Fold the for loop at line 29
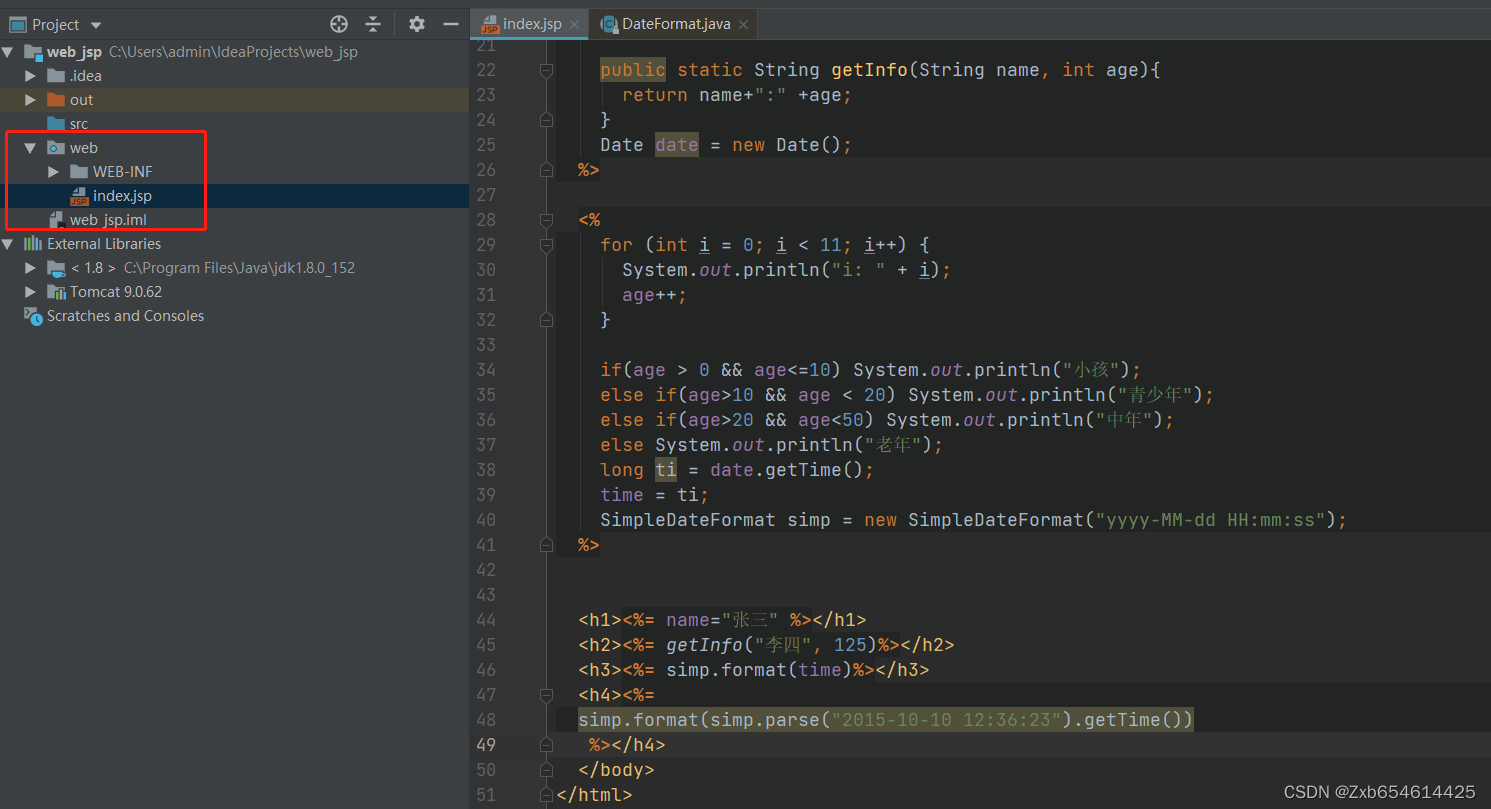1491x809 pixels. click(x=546, y=245)
